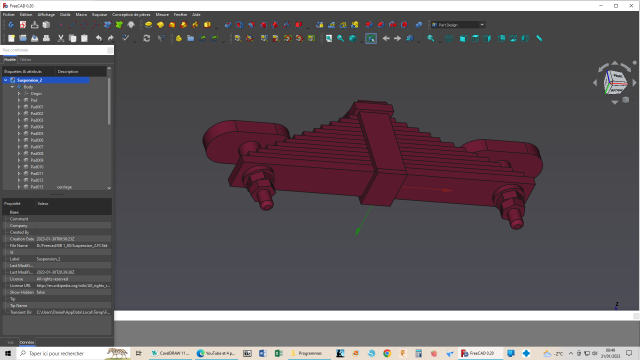640x360 pixels.
Task: Switch to the Tâches tab
Action: (25, 60)
